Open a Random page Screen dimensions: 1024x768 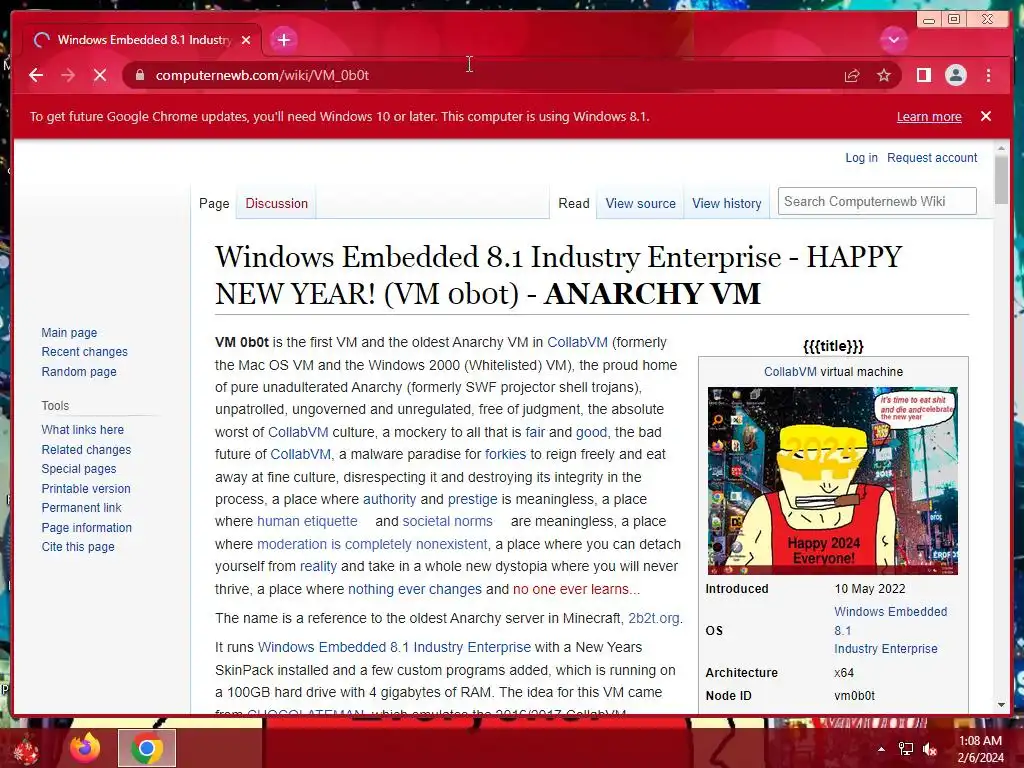point(78,371)
